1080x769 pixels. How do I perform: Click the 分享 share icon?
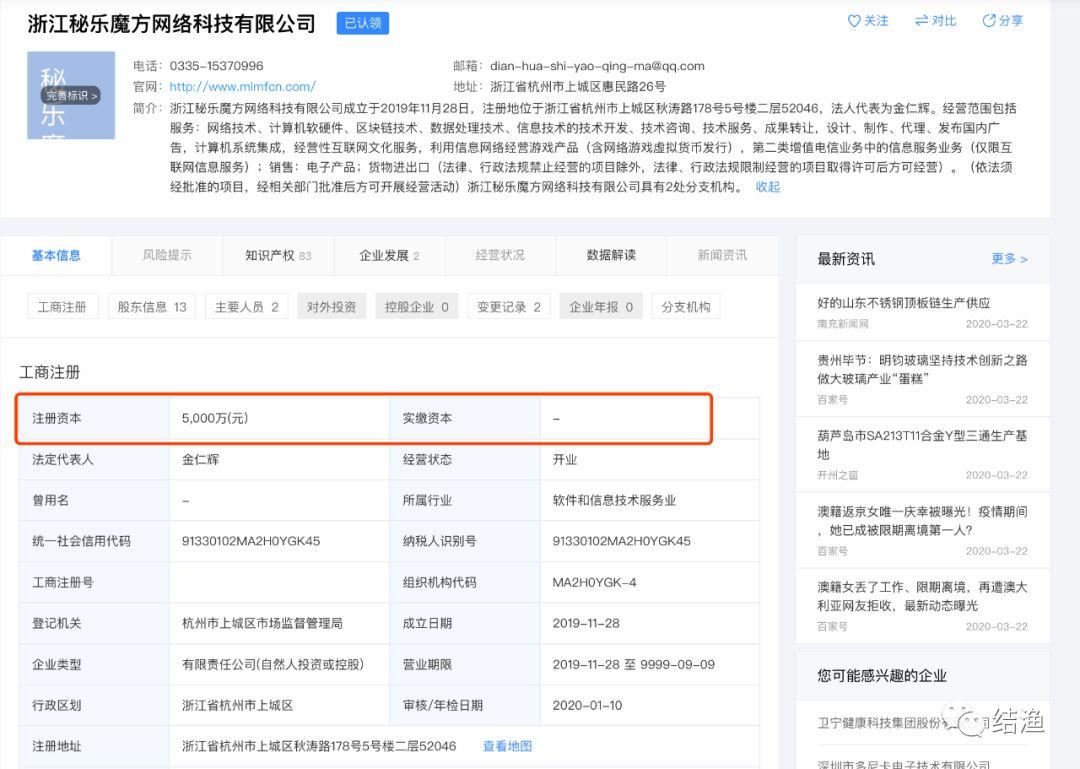[989, 21]
